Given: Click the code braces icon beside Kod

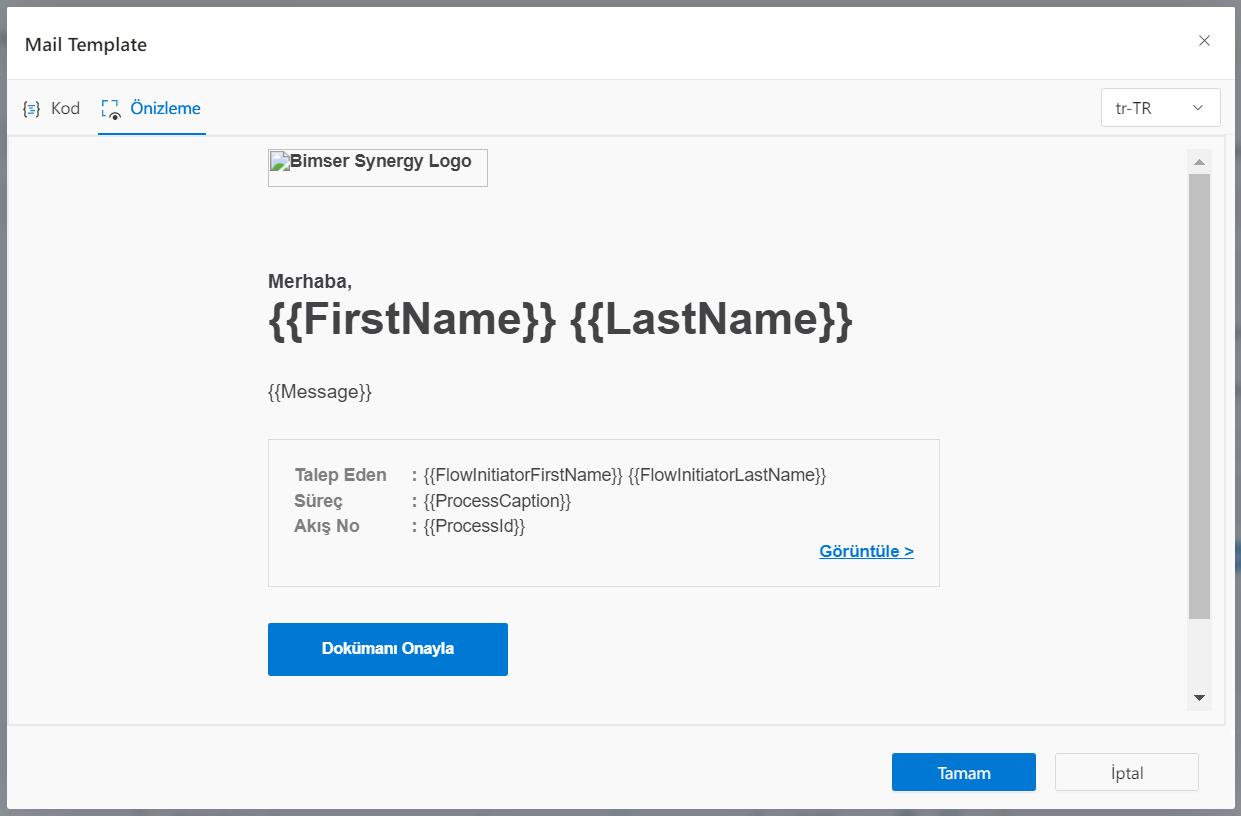Looking at the screenshot, I should coord(32,108).
